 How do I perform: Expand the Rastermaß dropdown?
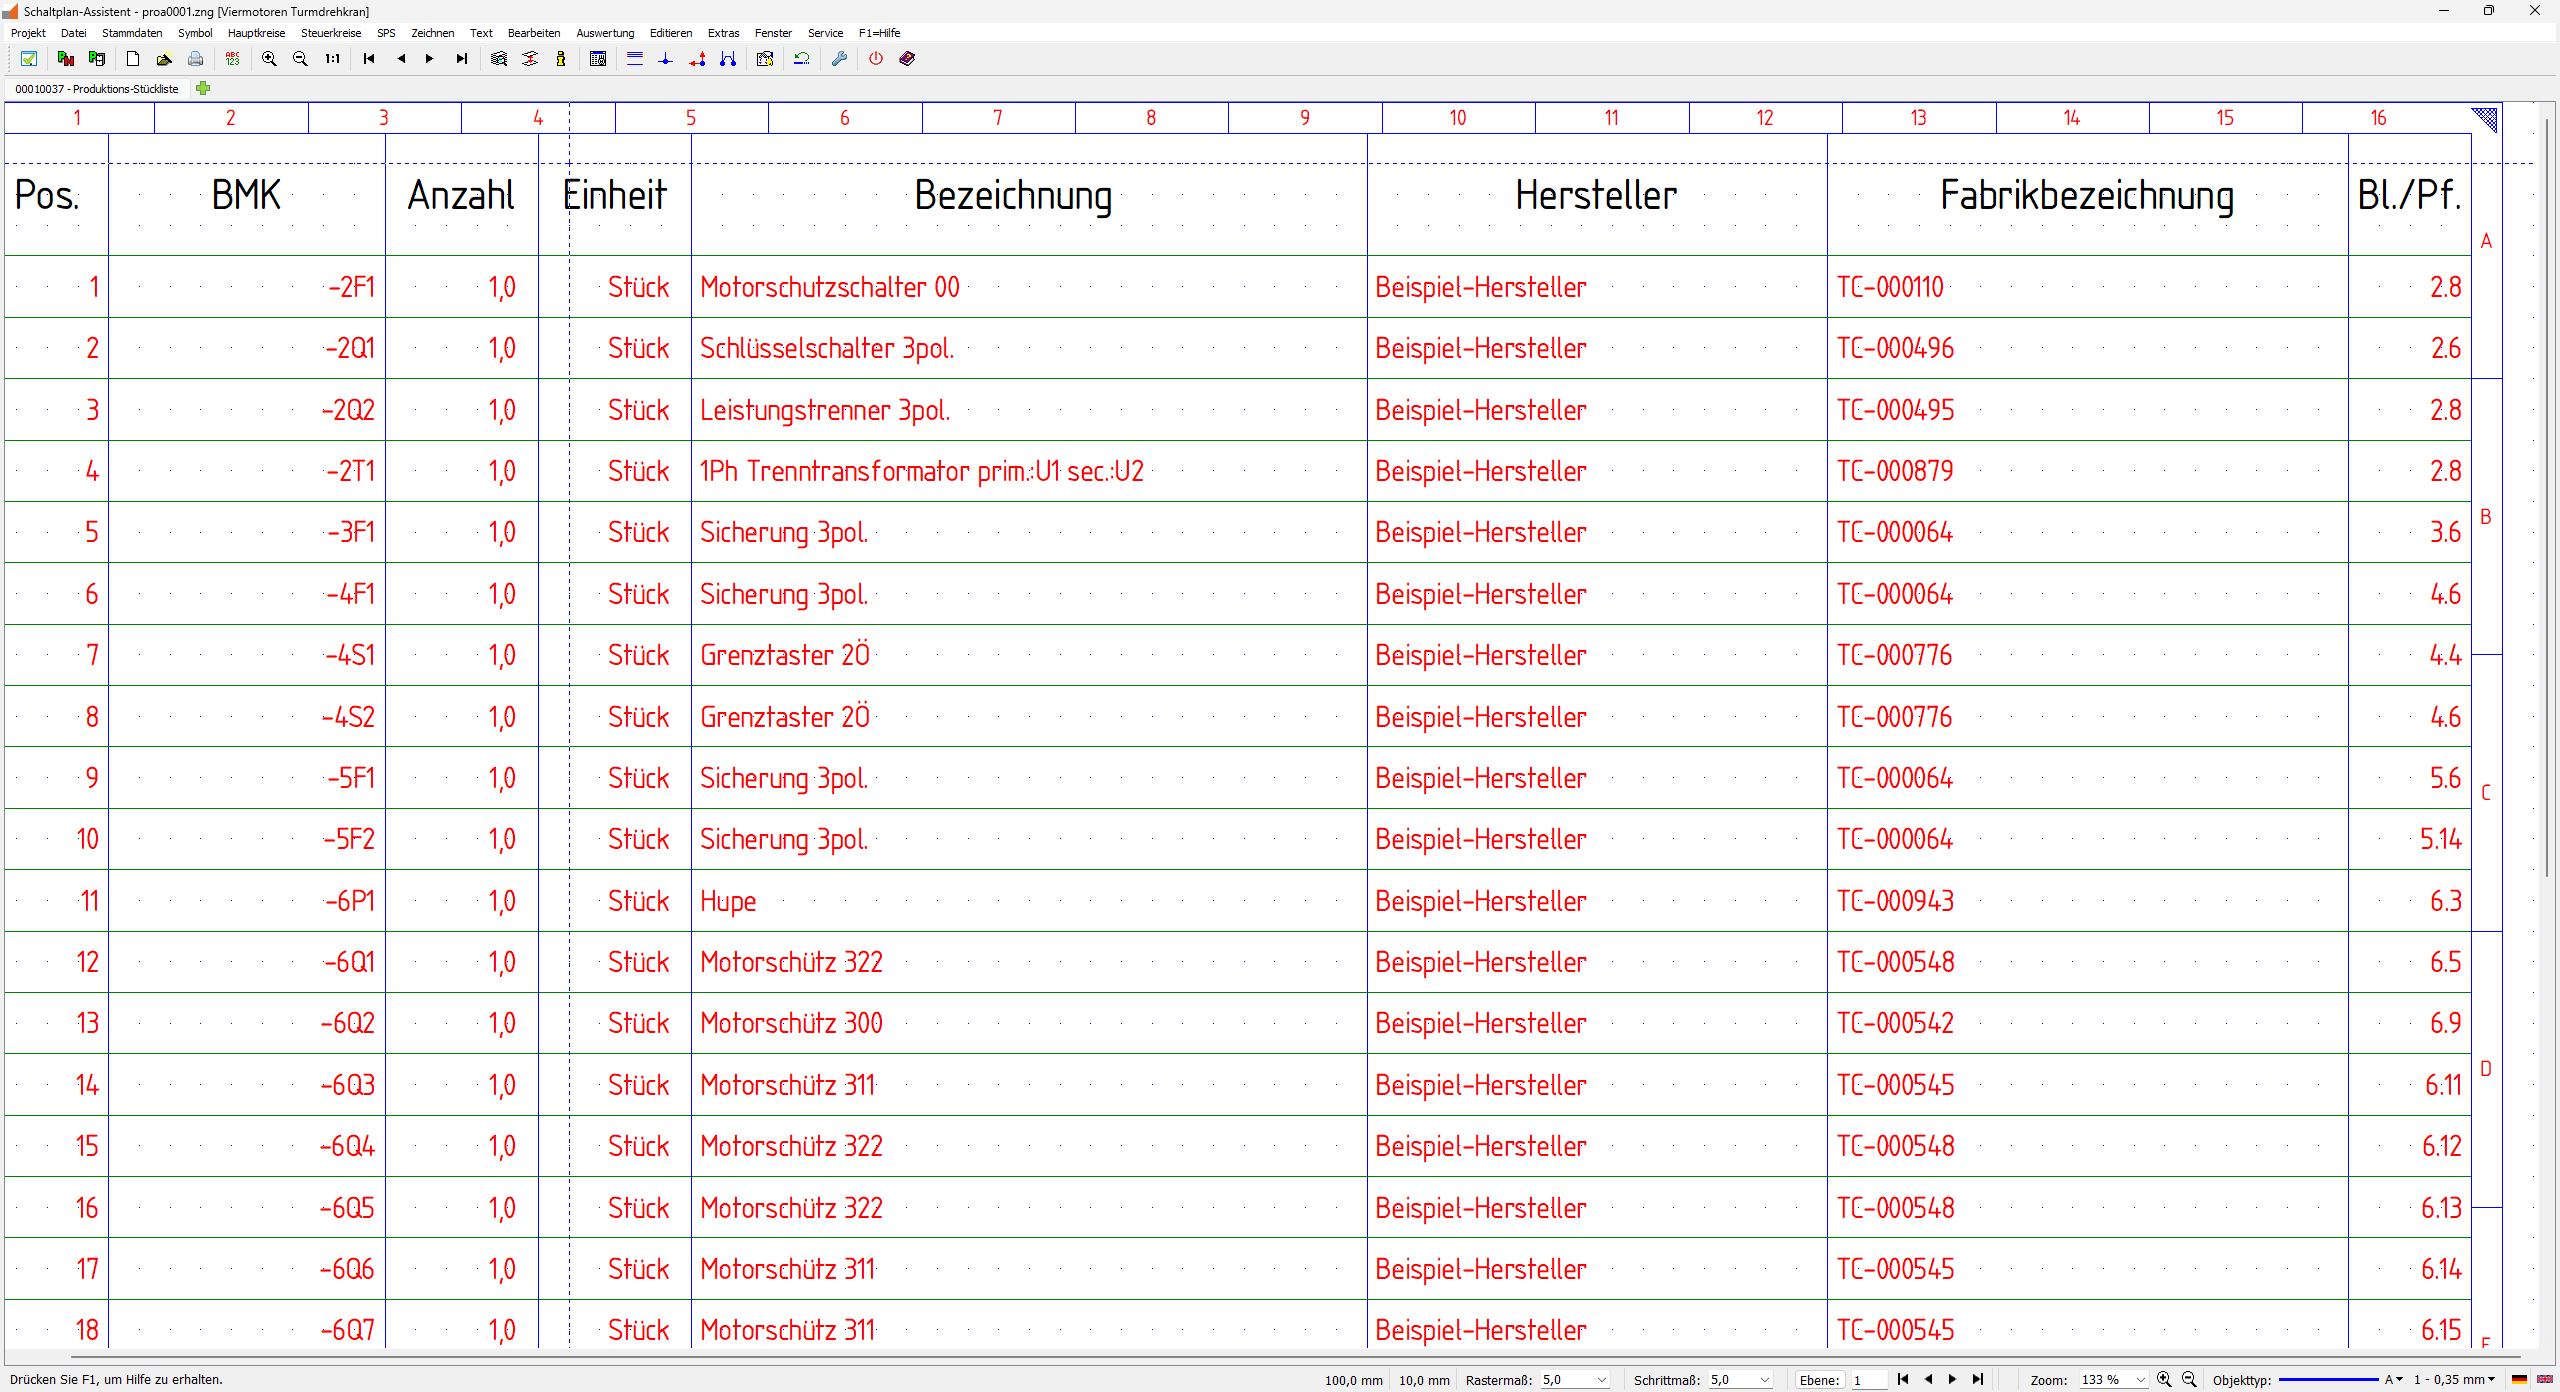point(1602,1380)
